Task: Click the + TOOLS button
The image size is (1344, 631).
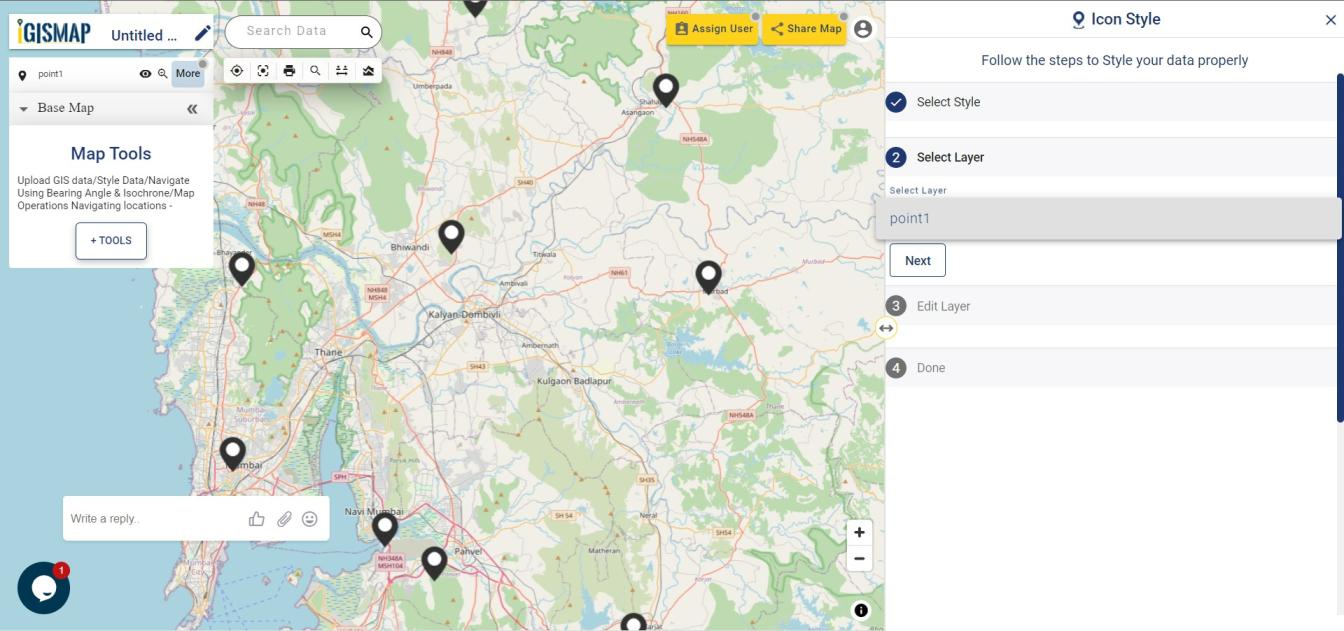Action: click(111, 241)
